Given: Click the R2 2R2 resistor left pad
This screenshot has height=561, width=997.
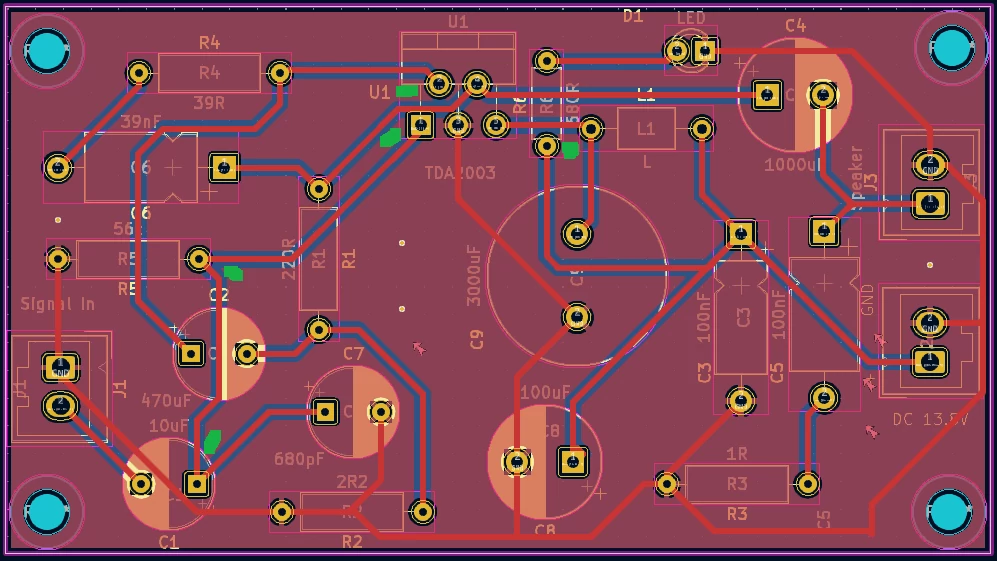Looking at the screenshot, I should (282, 511).
